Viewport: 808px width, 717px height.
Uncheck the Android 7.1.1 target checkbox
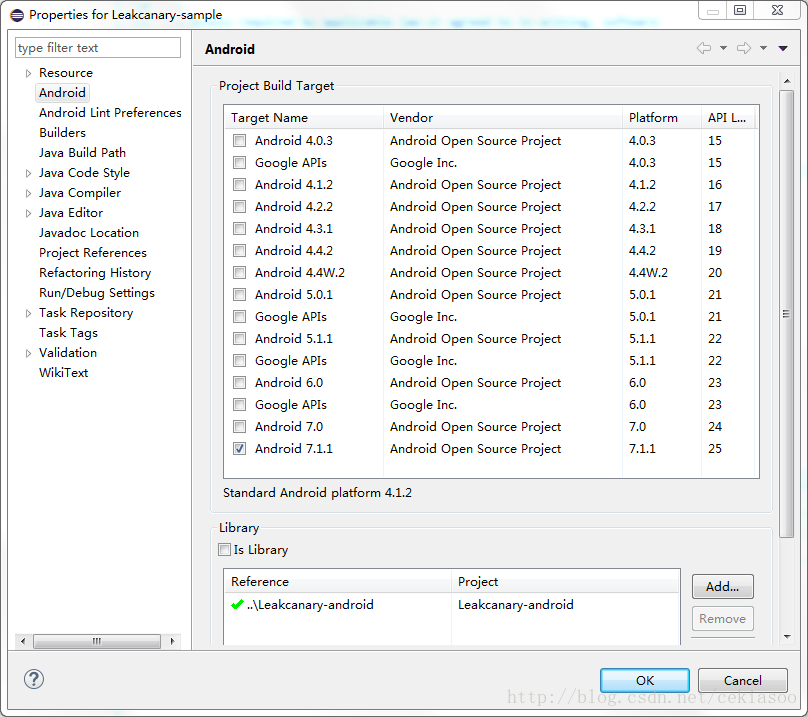239,448
